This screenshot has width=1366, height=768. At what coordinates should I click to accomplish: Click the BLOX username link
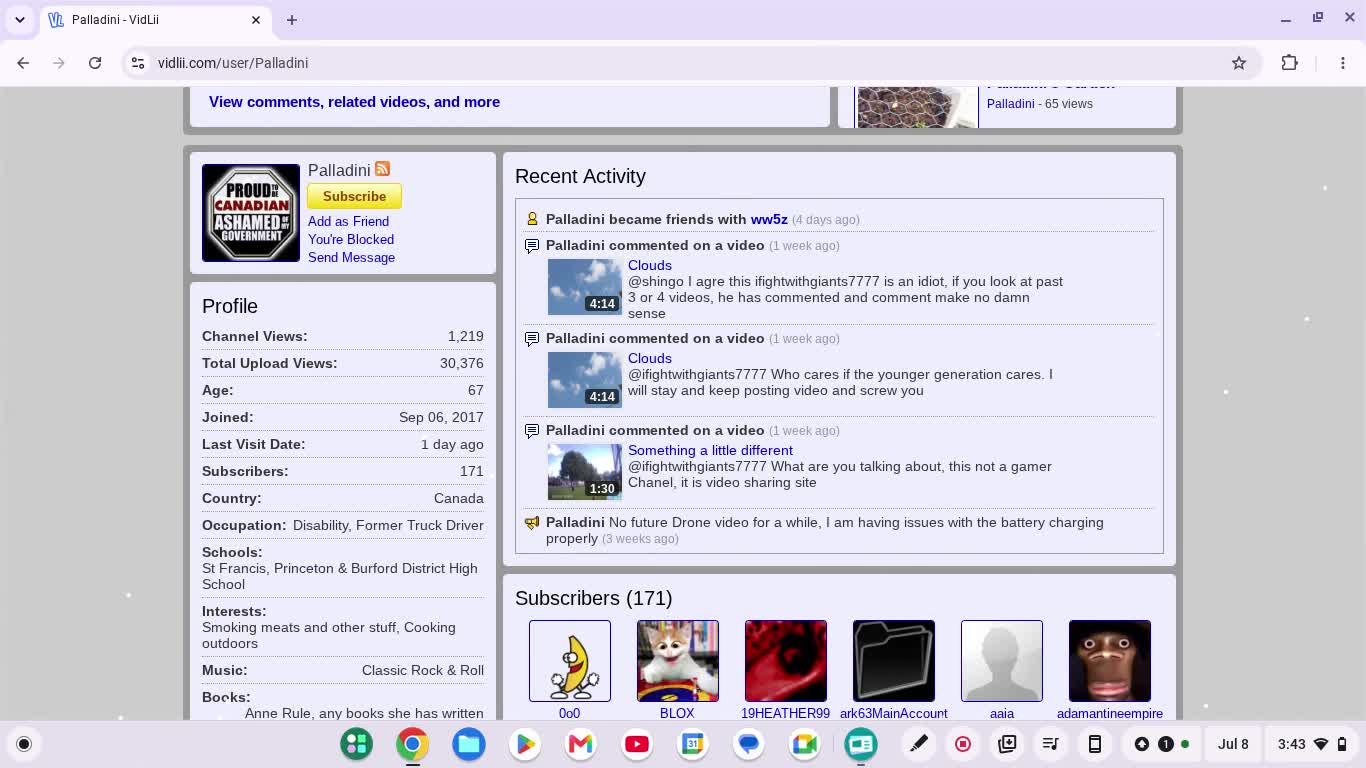click(x=677, y=713)
